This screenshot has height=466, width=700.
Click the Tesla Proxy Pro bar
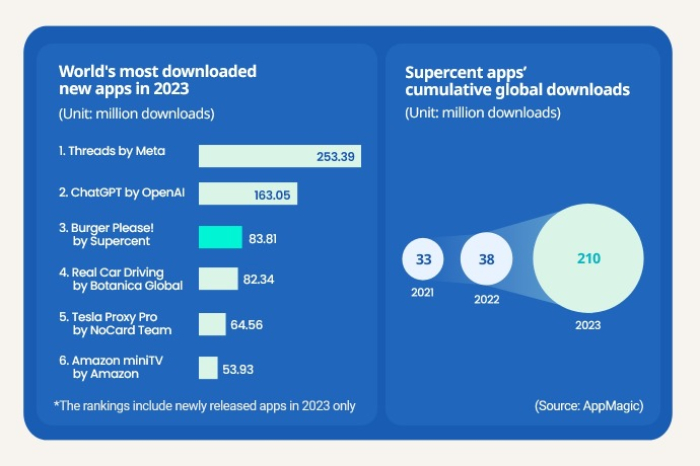(212, 324)
